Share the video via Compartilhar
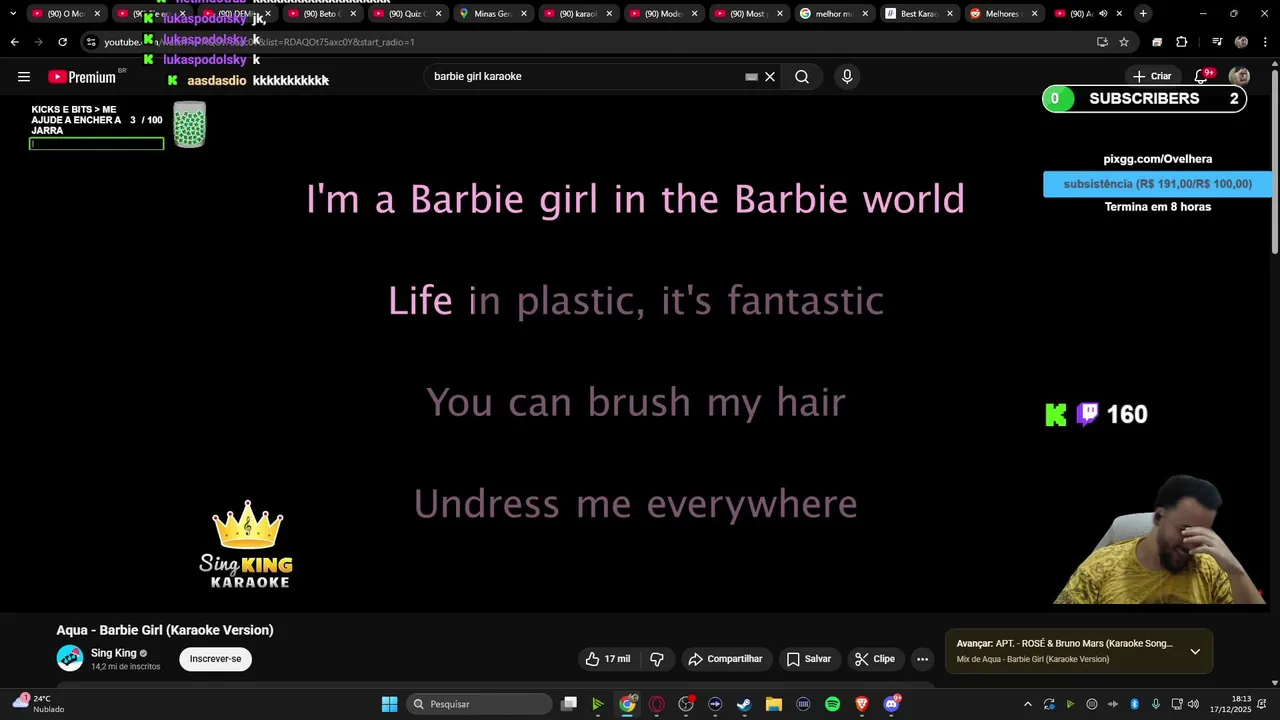 click(726, 659)
